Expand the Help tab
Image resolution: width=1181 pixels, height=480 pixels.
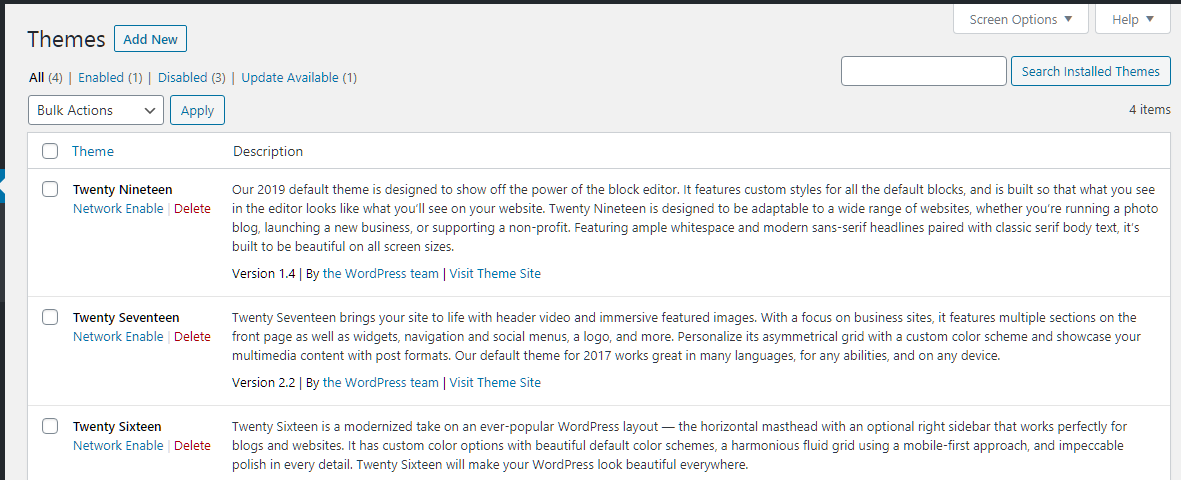click(1132, 20)
